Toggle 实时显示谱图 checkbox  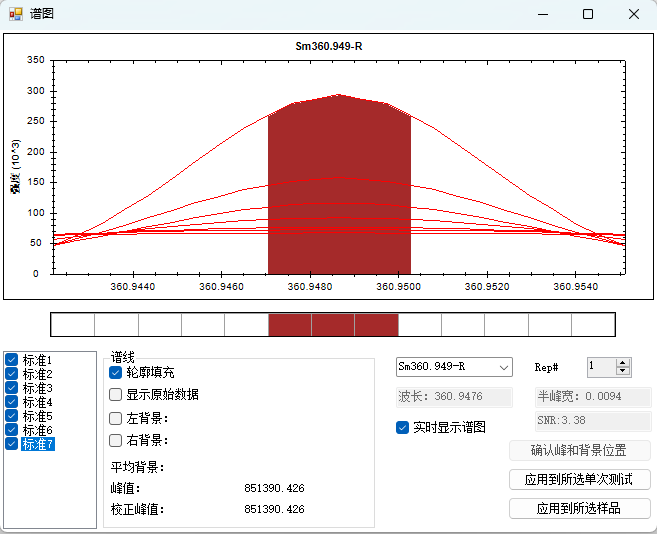pyautogui.click(x=402, y=427)
